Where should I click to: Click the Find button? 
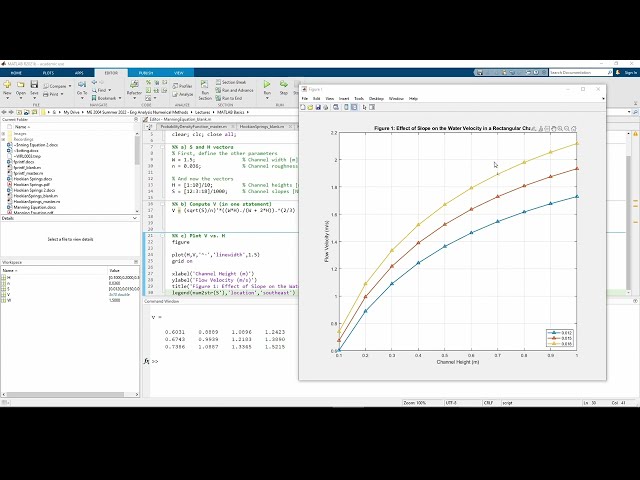pos(99,90)
